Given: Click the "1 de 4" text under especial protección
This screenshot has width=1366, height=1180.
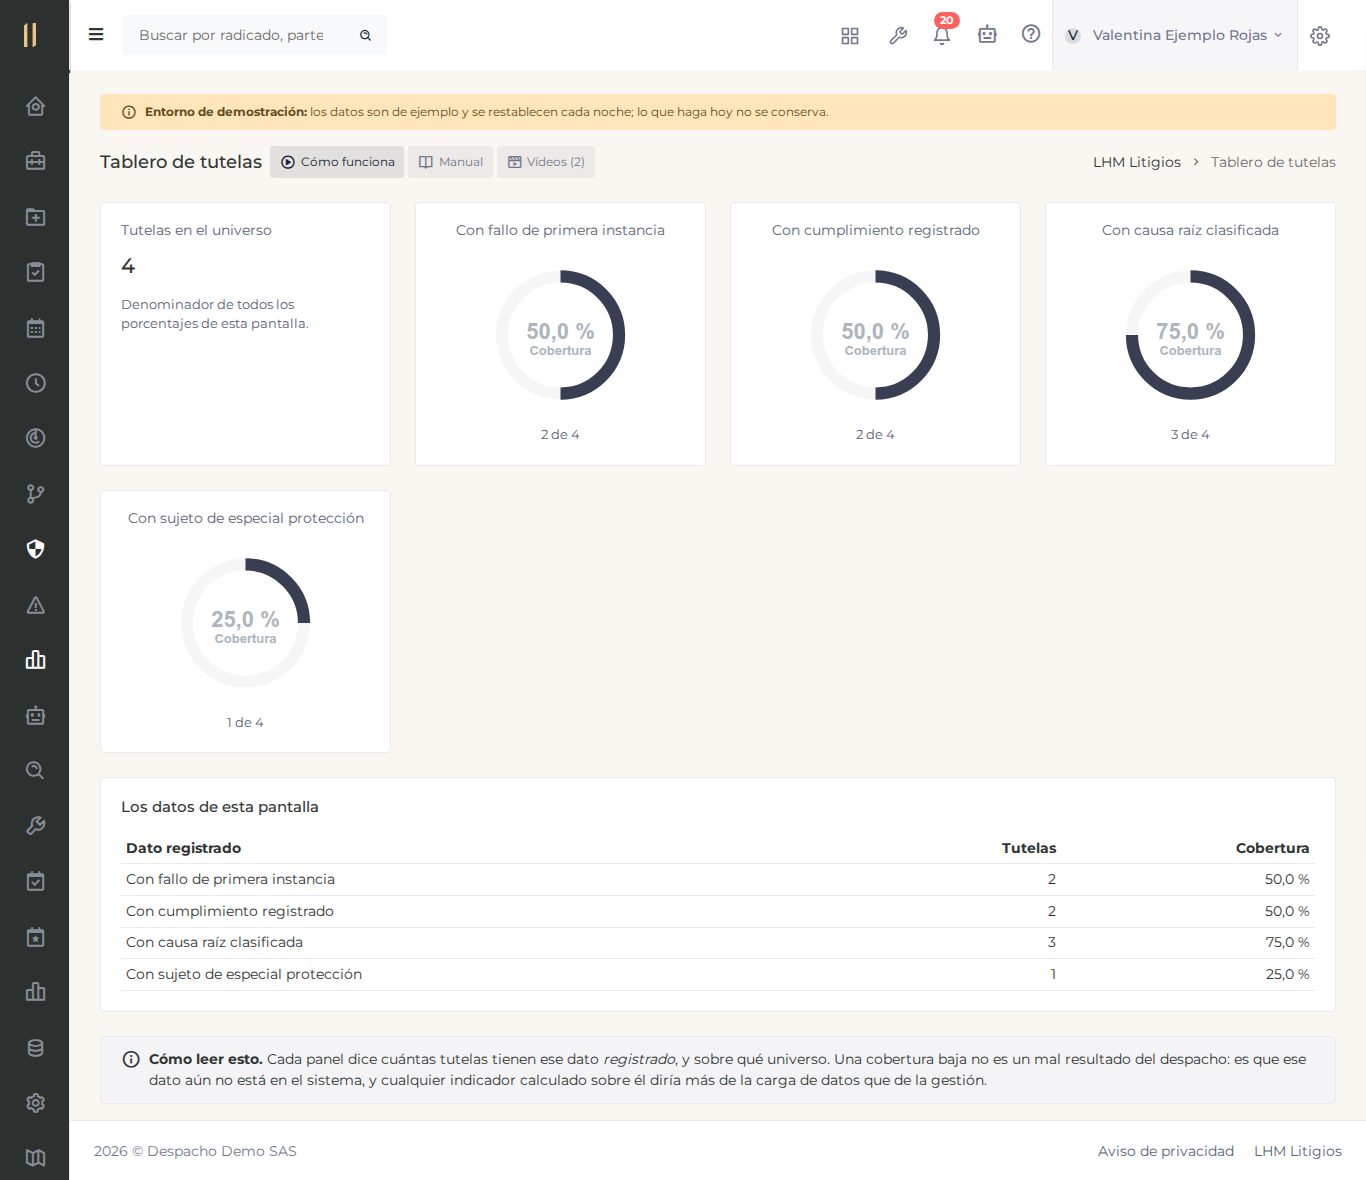Looking at the screenshot, I should click(245, 723).
